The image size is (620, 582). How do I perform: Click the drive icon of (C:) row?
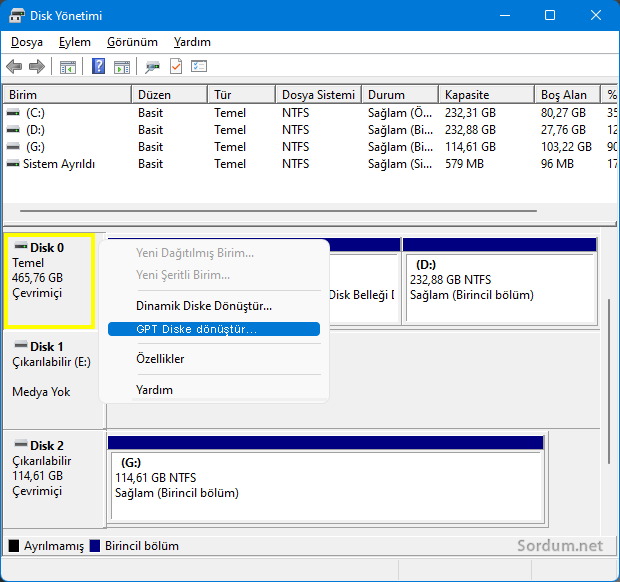click(13, 113)
